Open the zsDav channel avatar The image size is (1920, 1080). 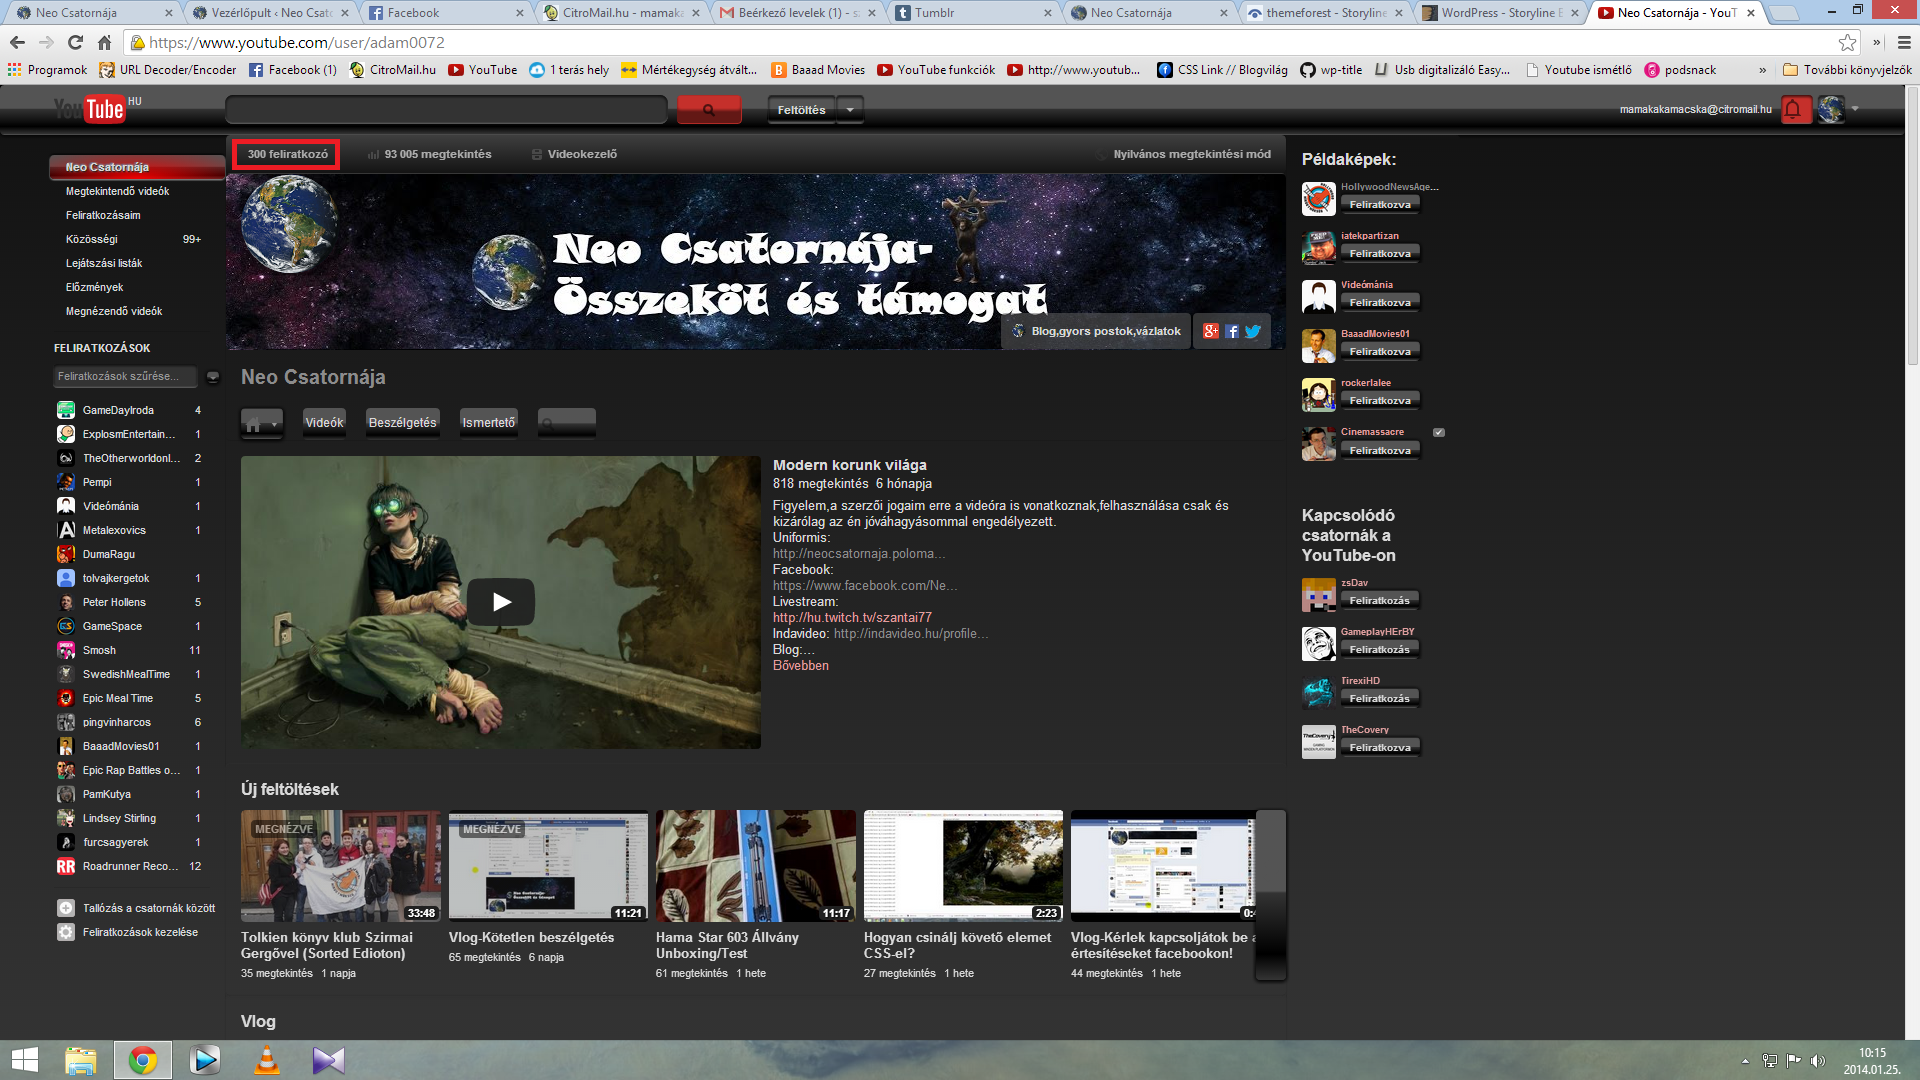tap(1318, 594)
